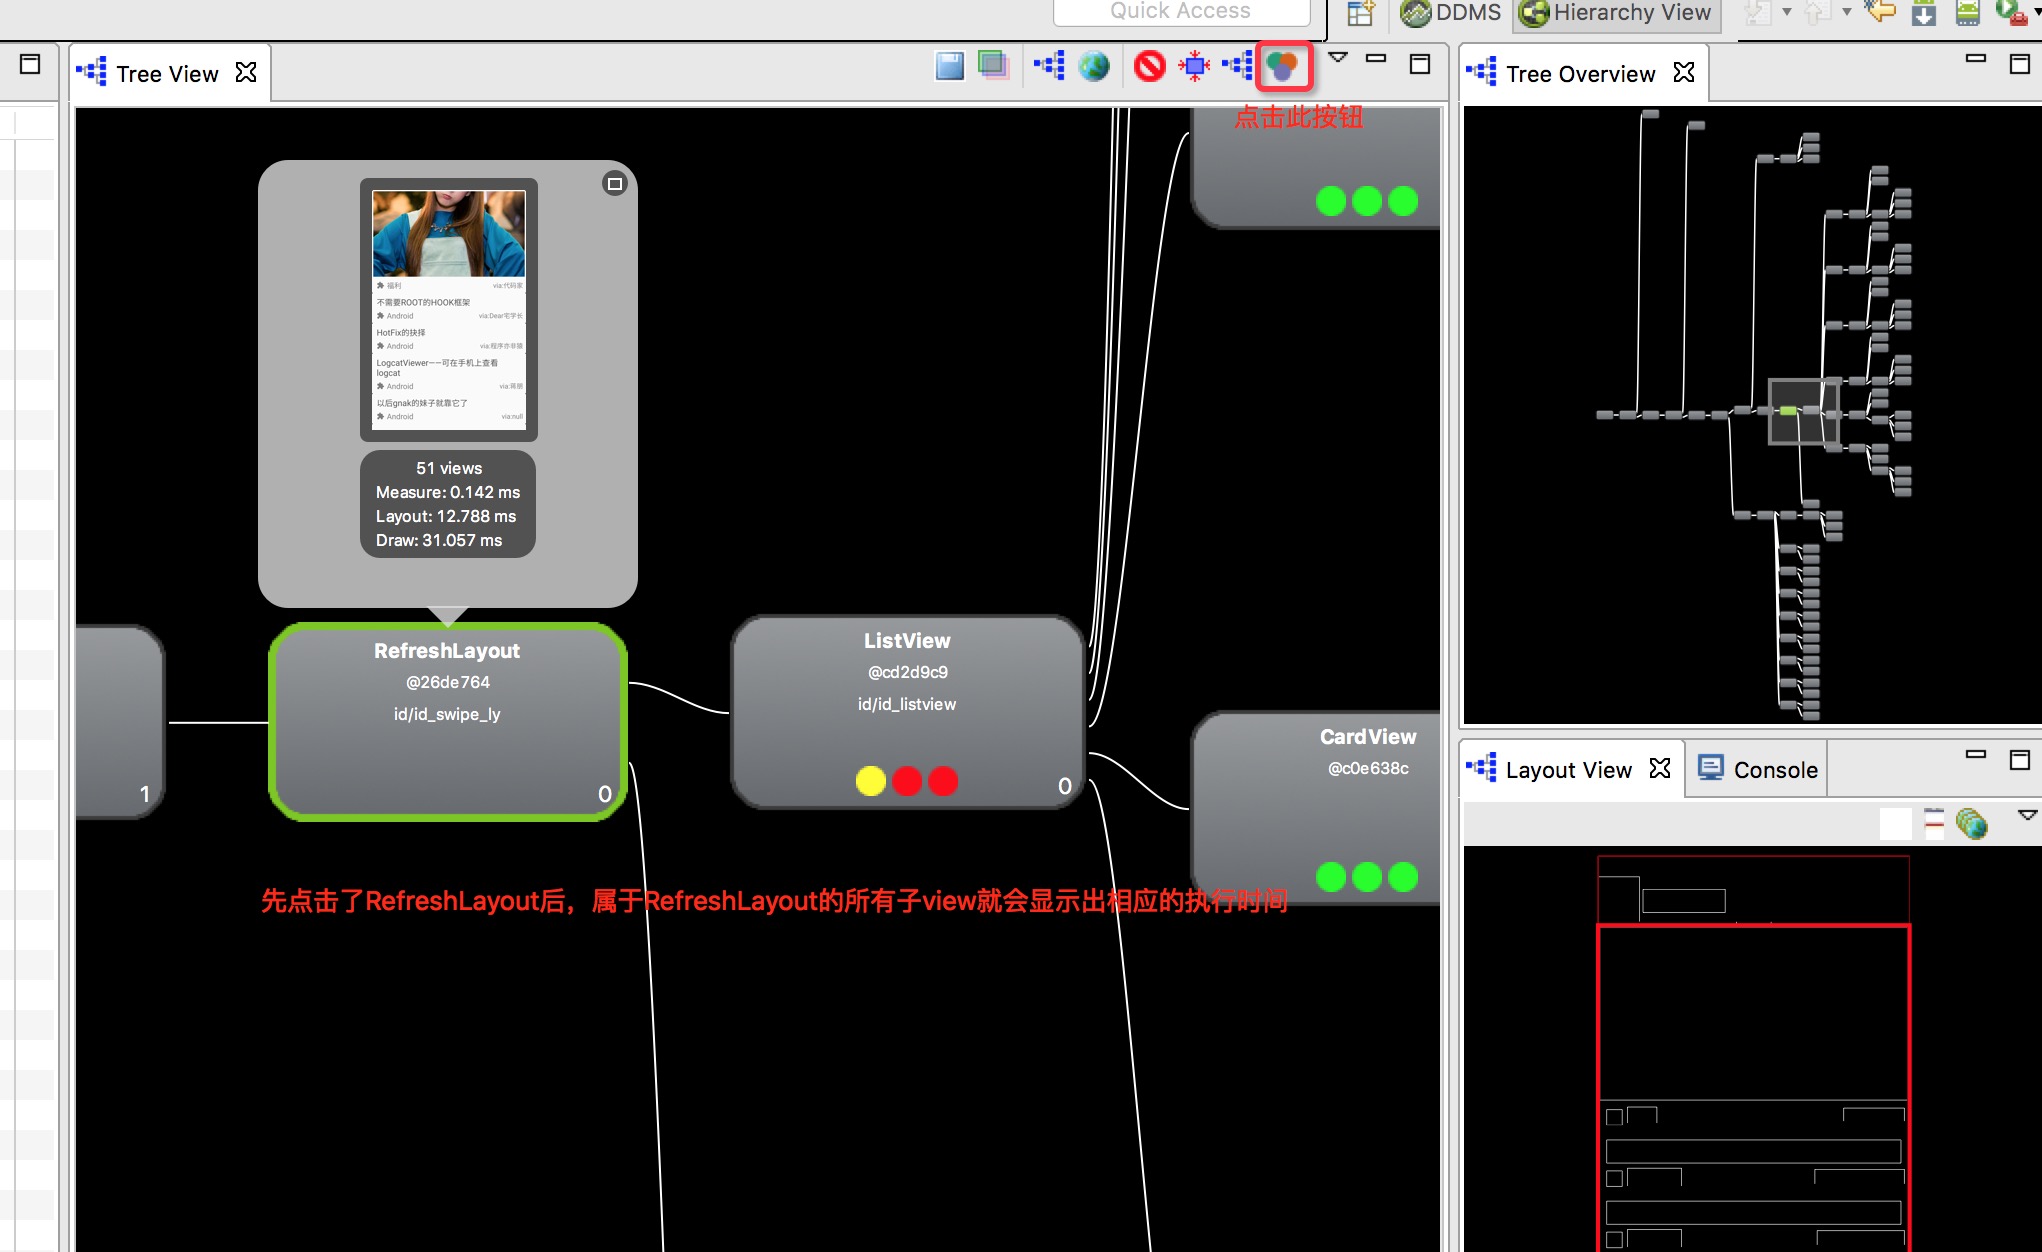
Task: Click the Capture Layers window icon
Action: click(x=993, y=66)
